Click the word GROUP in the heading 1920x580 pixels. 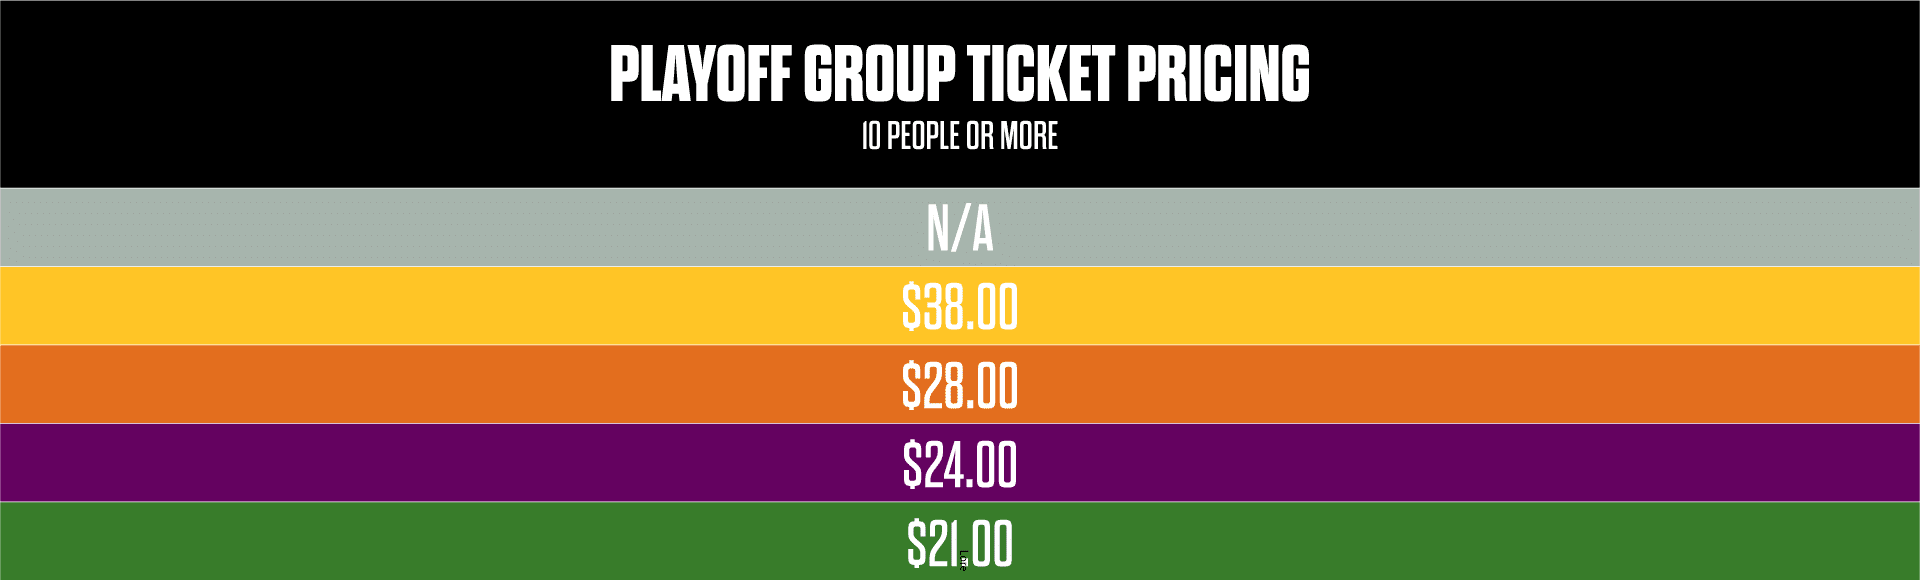879,75
